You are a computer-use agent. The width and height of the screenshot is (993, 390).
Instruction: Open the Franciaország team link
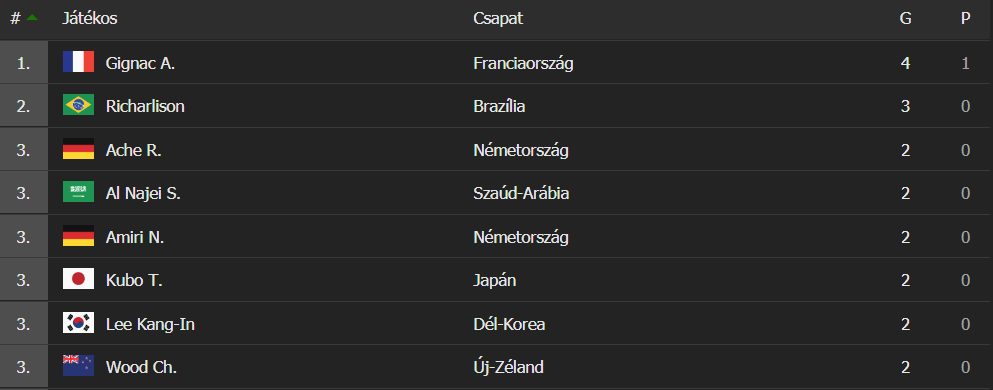click(x=523, y=63)
